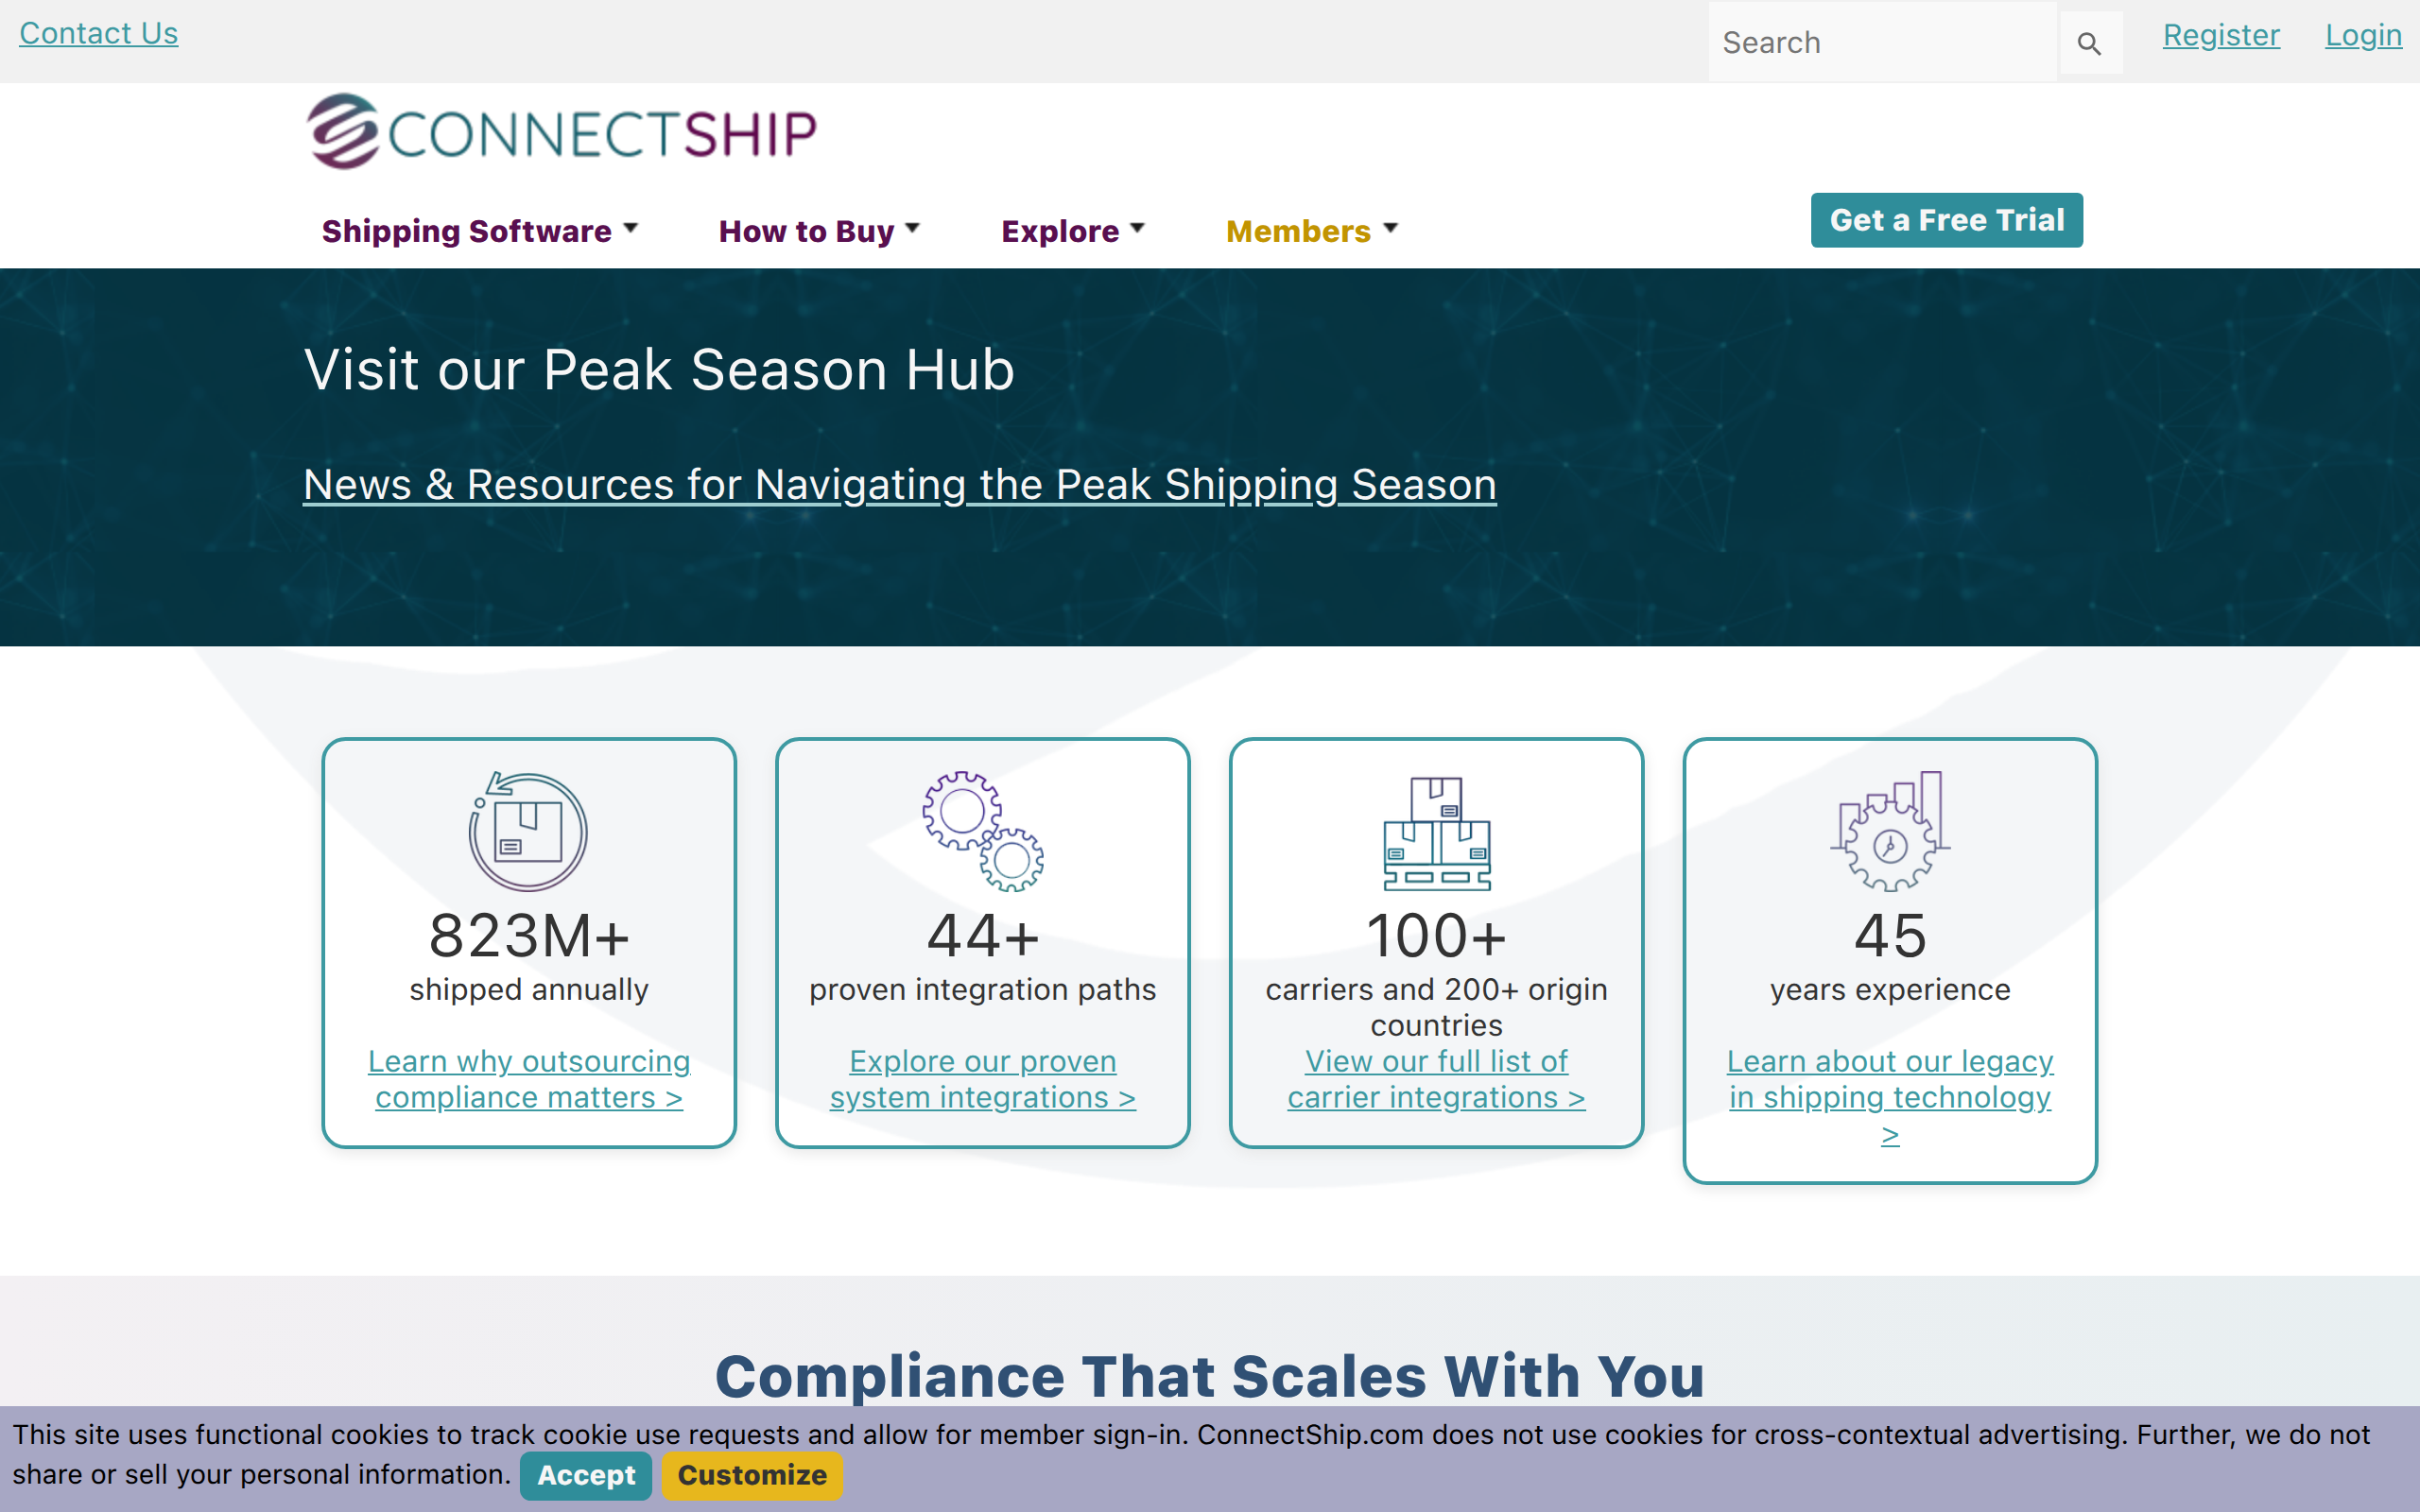The height and width of the screenshot is (1512, 2420).
Task: Click the Register link
Action: coord(2221,35)
